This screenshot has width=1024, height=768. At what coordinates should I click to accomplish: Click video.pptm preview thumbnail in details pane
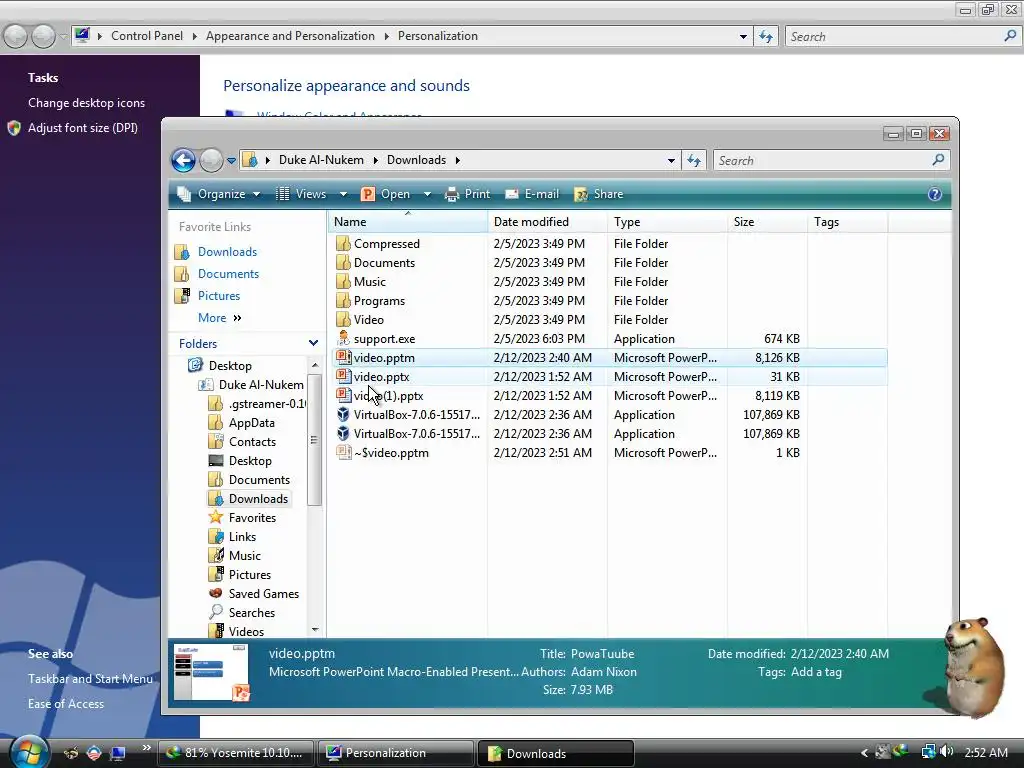pos(212,673)
